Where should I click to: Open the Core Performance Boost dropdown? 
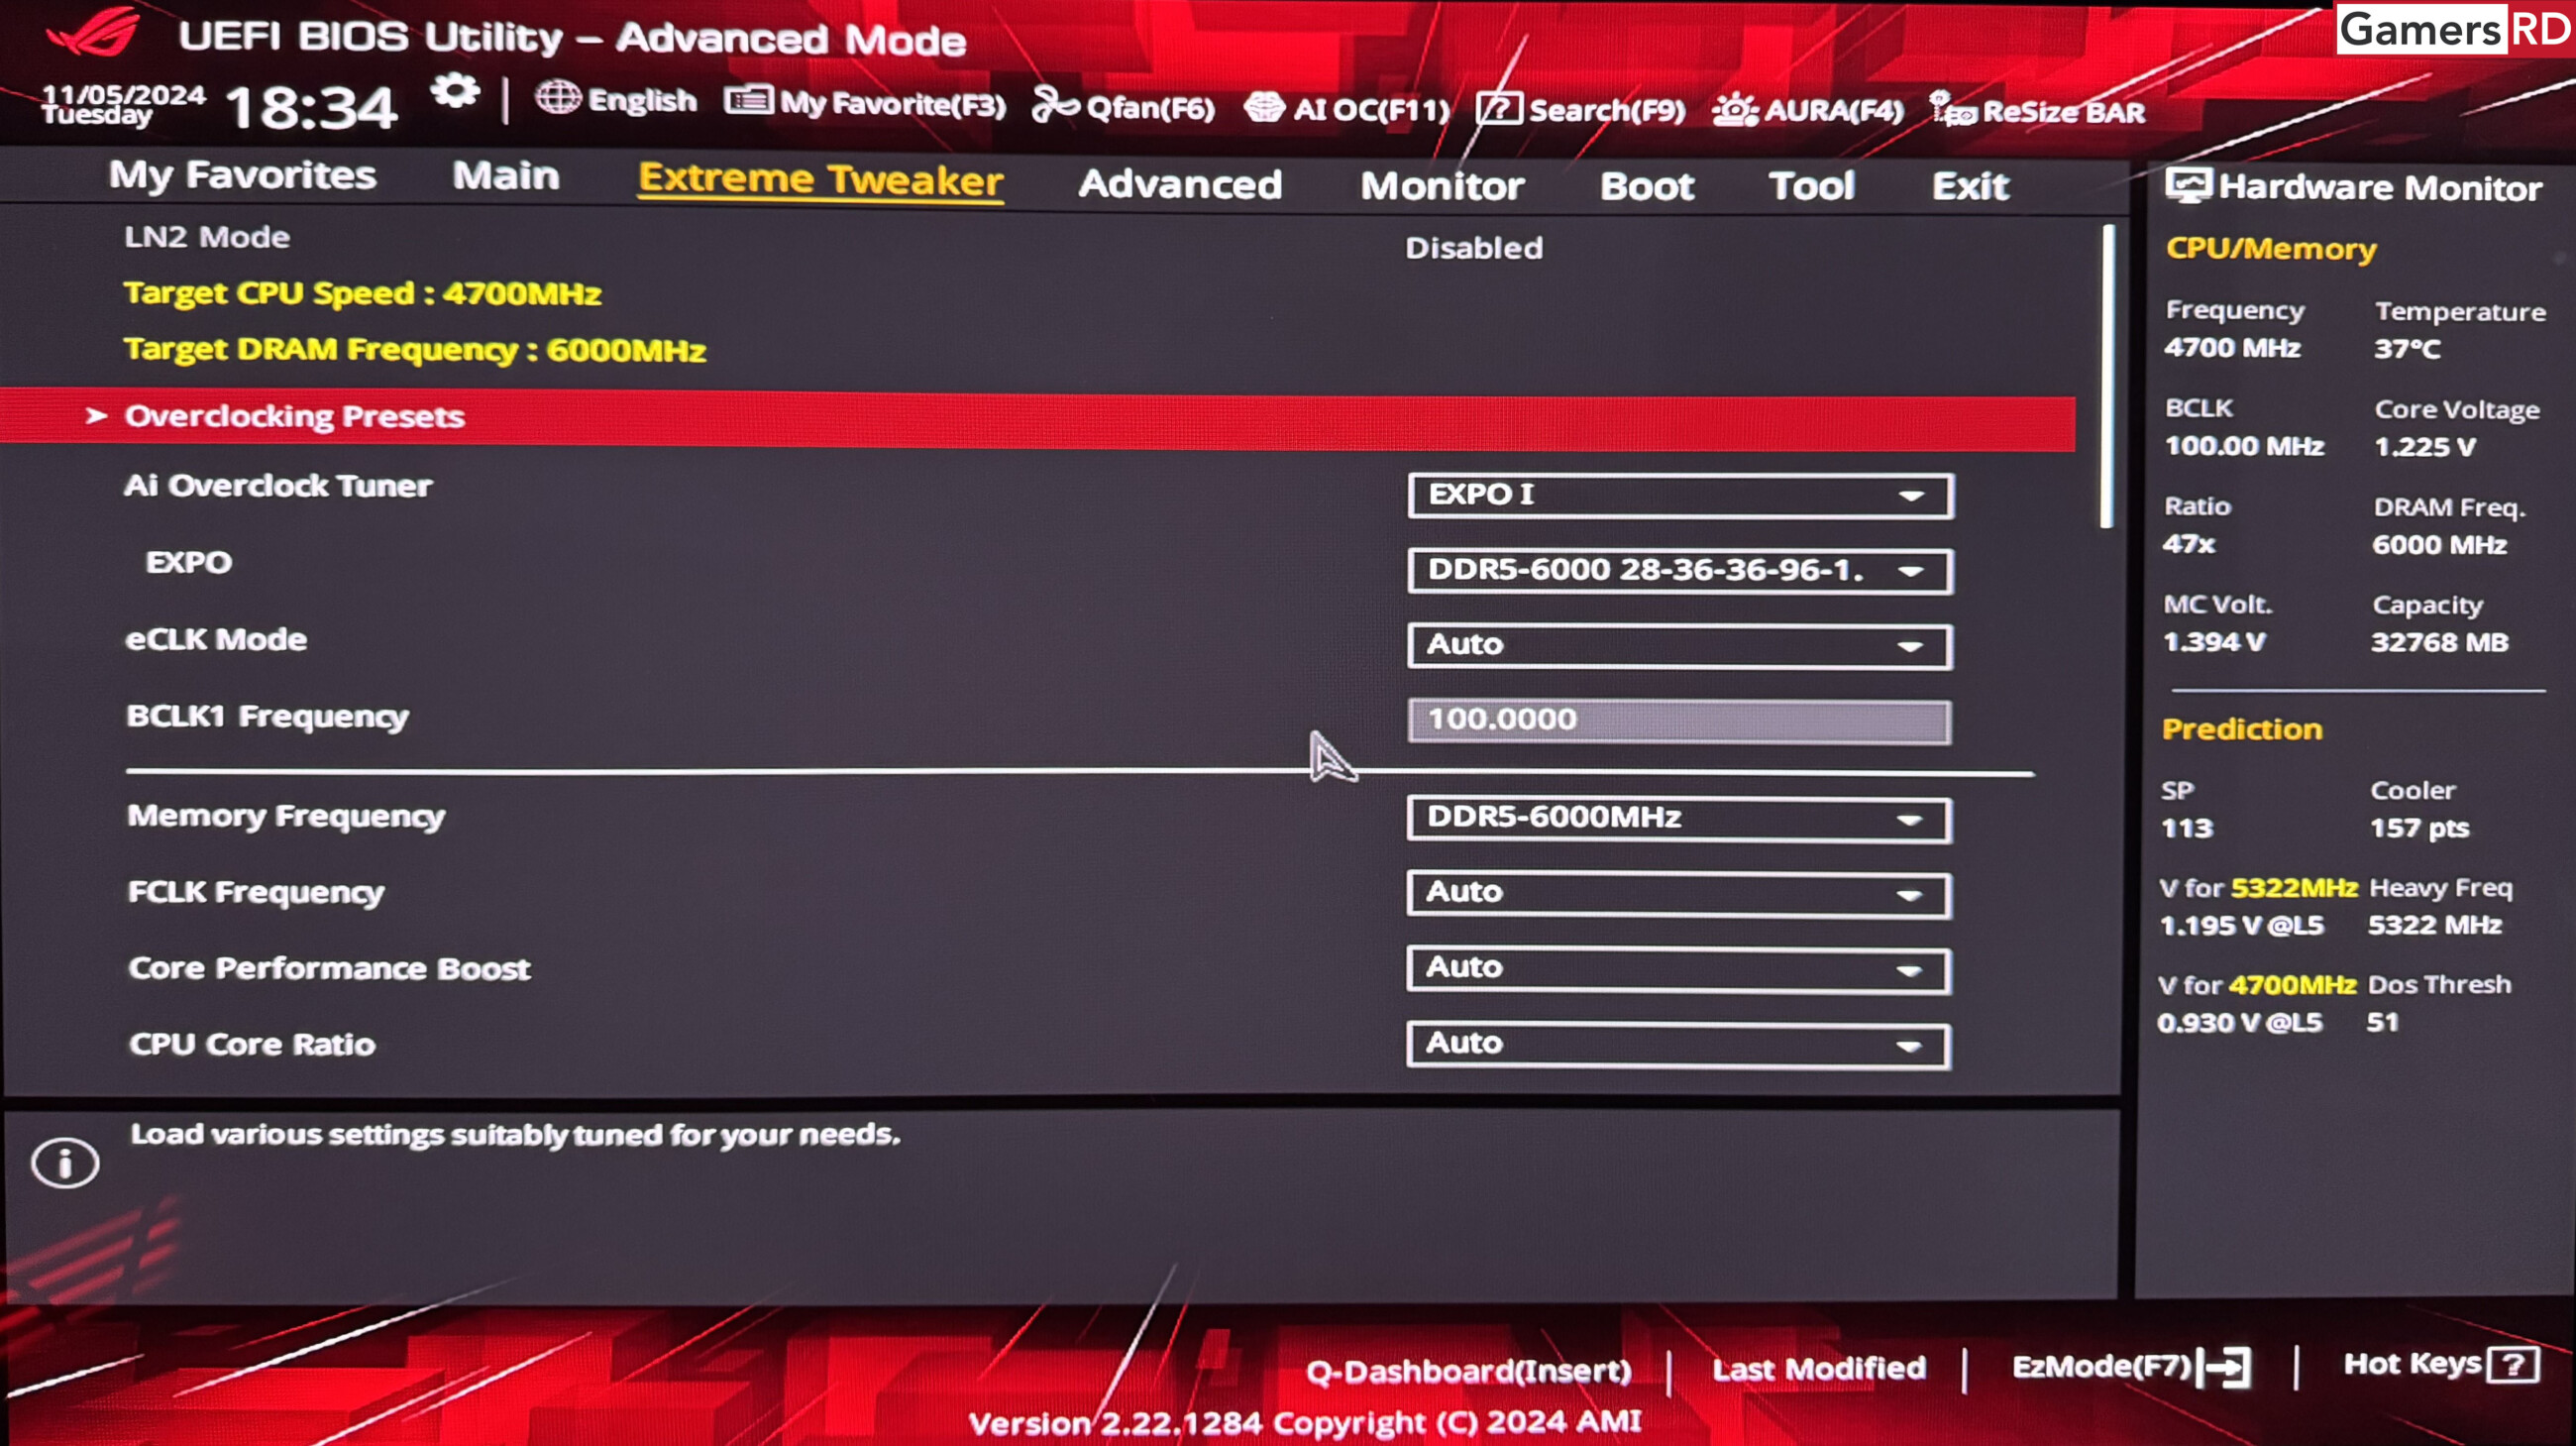point(1678,969)
